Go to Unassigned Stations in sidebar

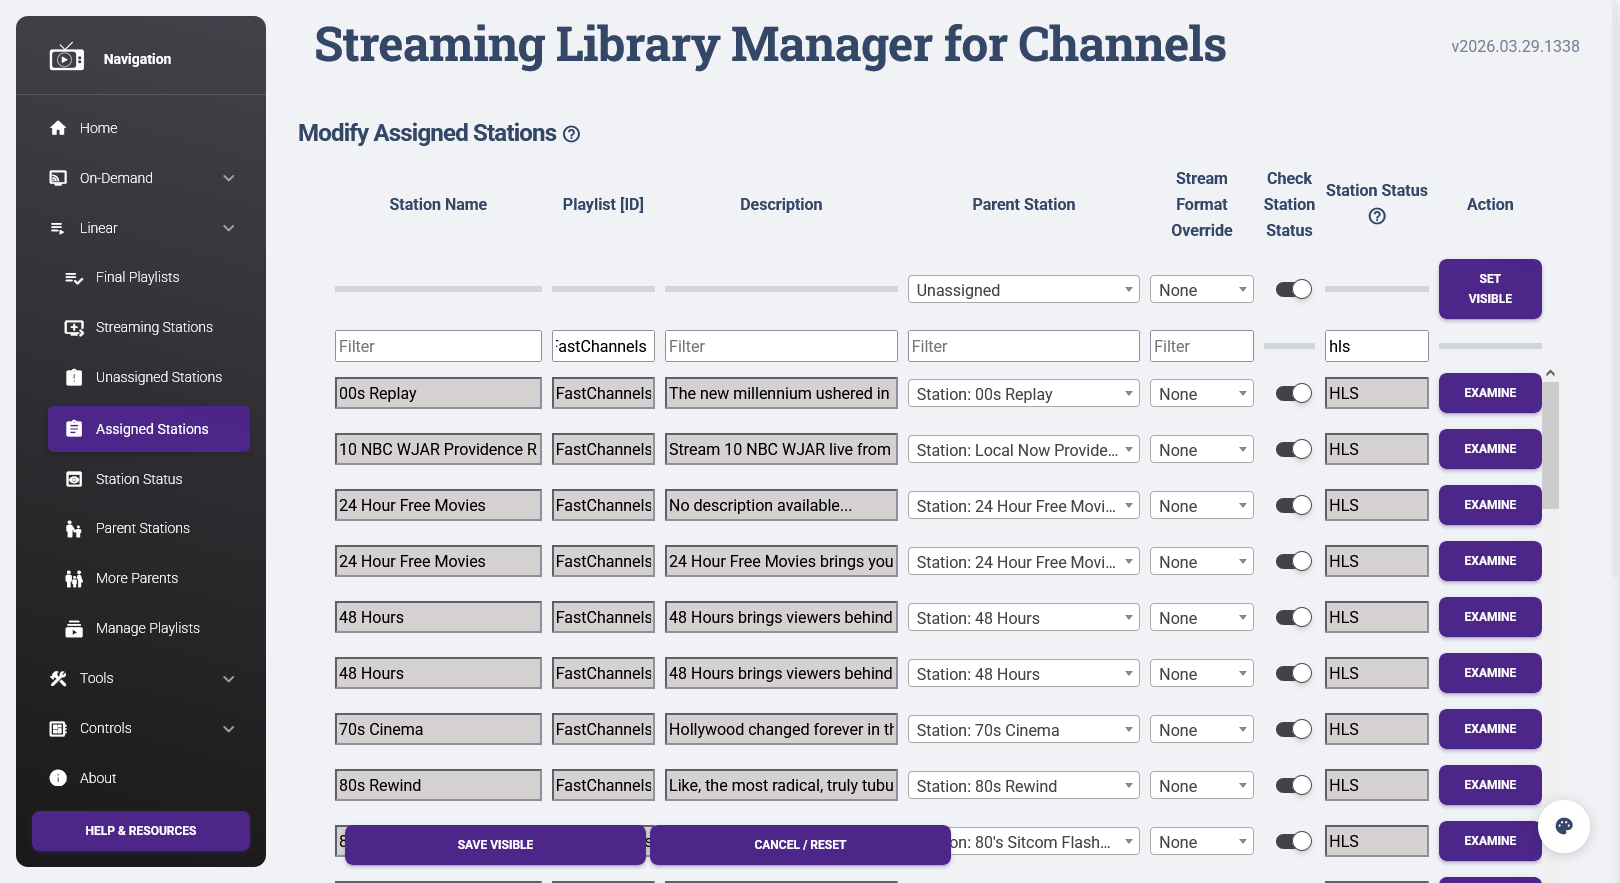click(x=158, y=377)
